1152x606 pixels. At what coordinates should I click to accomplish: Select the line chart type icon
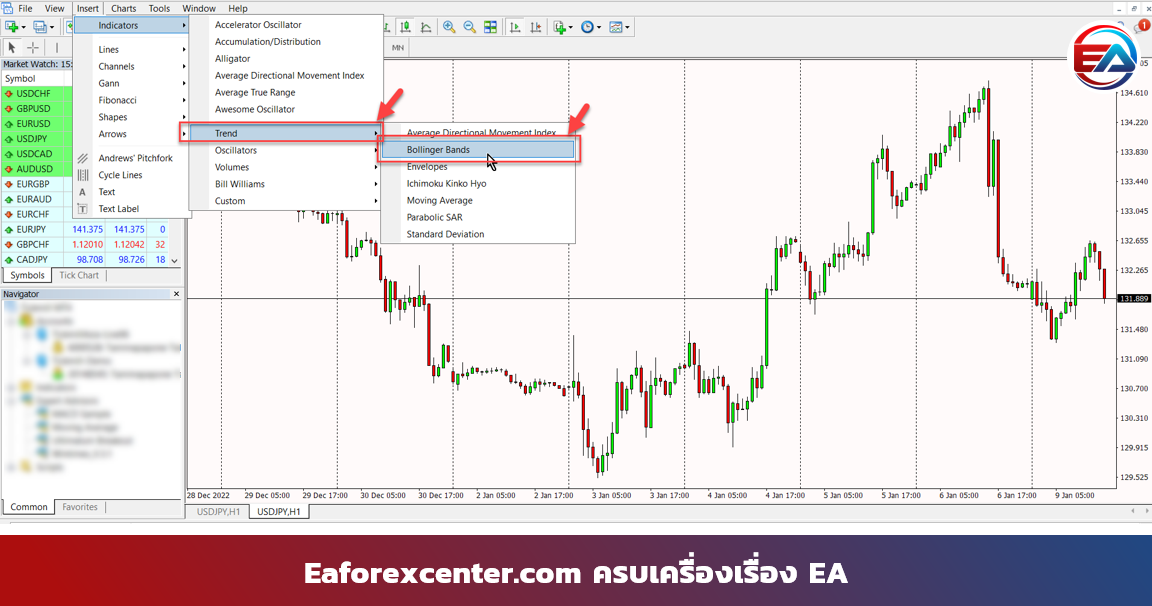pyautogui.click(x=427, y=27)
